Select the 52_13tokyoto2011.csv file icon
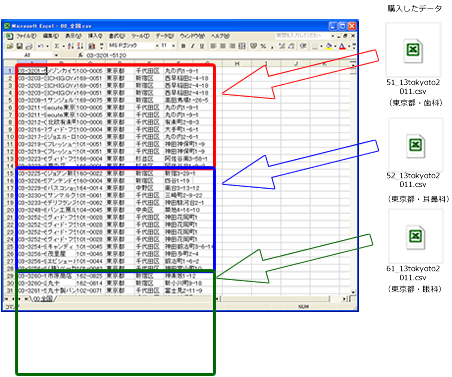The image size is (452, 377). click(x=416, y=145)
